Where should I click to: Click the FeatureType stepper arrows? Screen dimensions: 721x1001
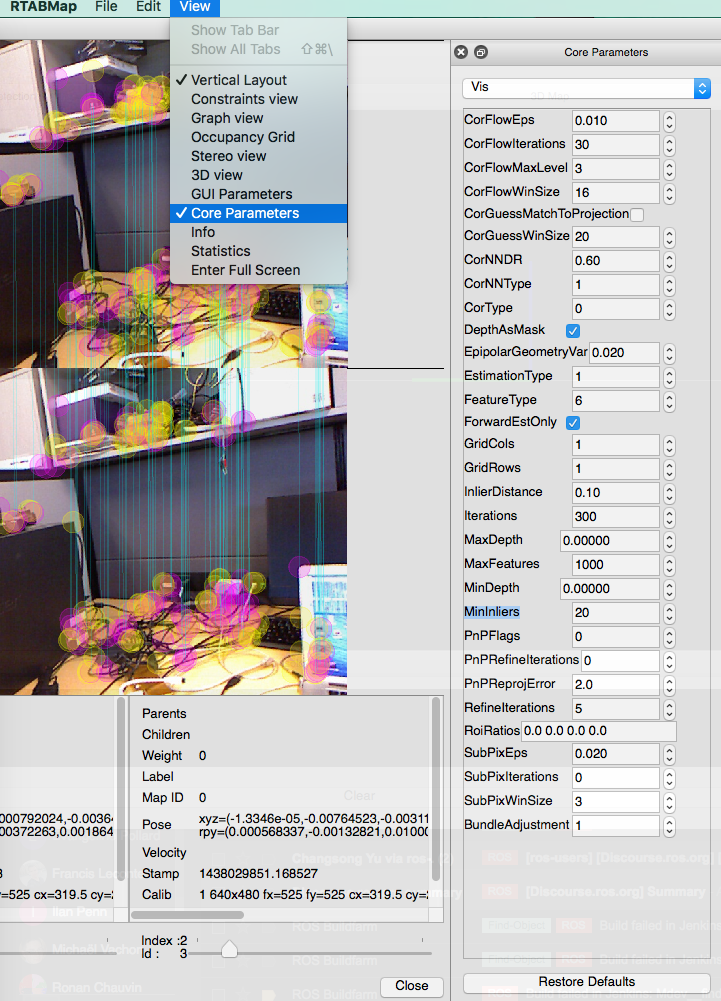669,401
